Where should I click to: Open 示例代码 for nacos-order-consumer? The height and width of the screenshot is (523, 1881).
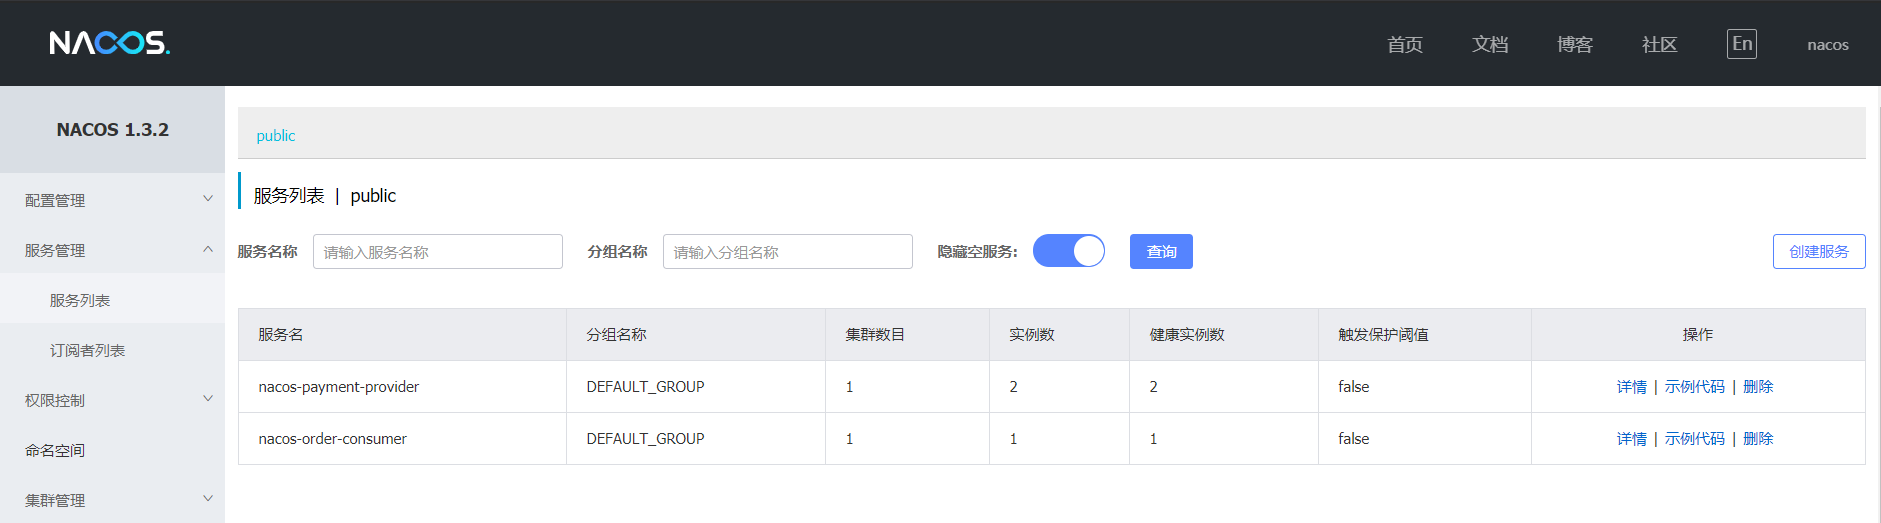point(1694,439)
